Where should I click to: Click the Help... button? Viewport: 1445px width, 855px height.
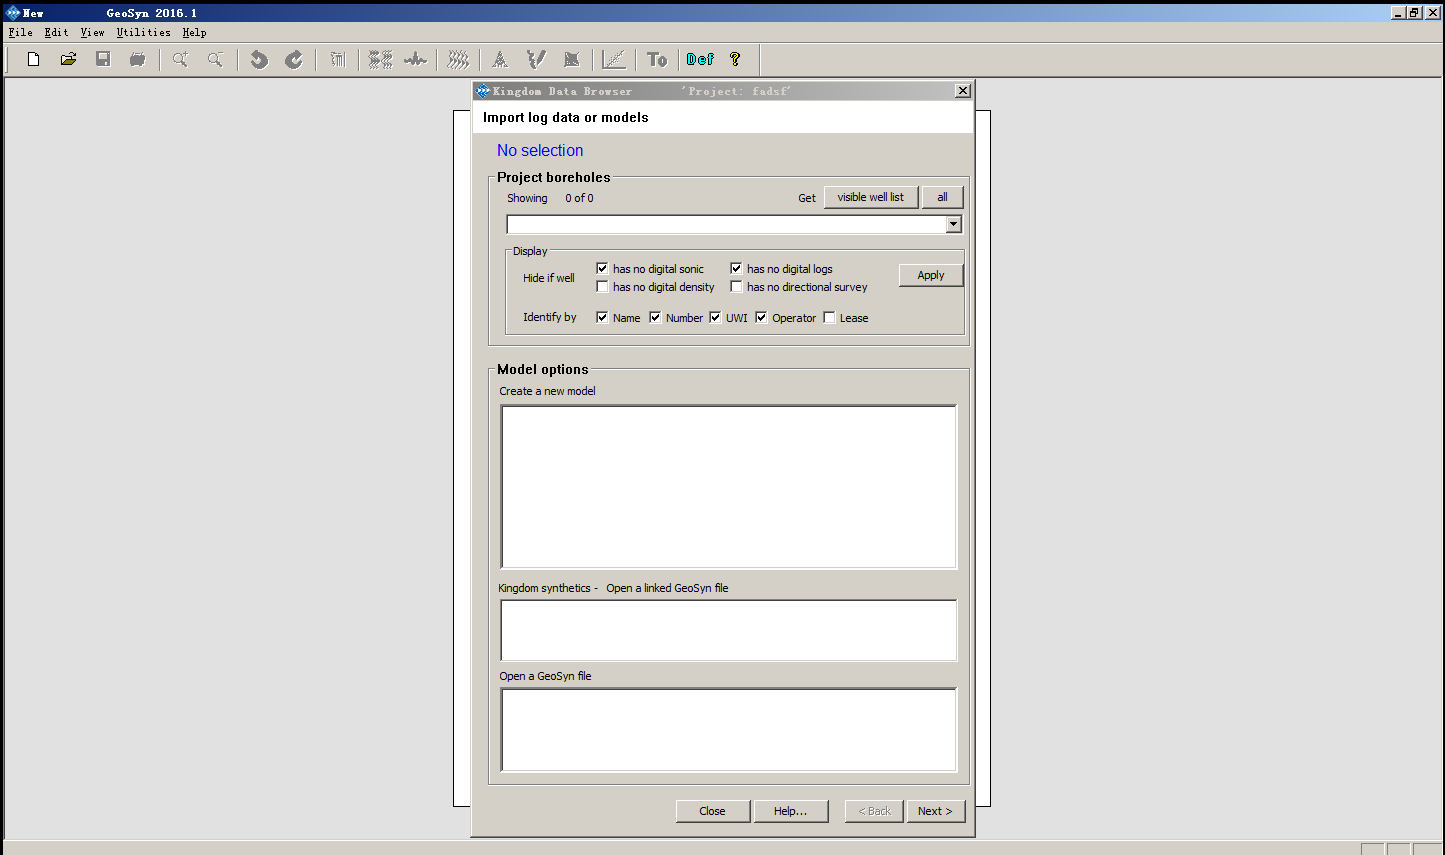point(791,811)
